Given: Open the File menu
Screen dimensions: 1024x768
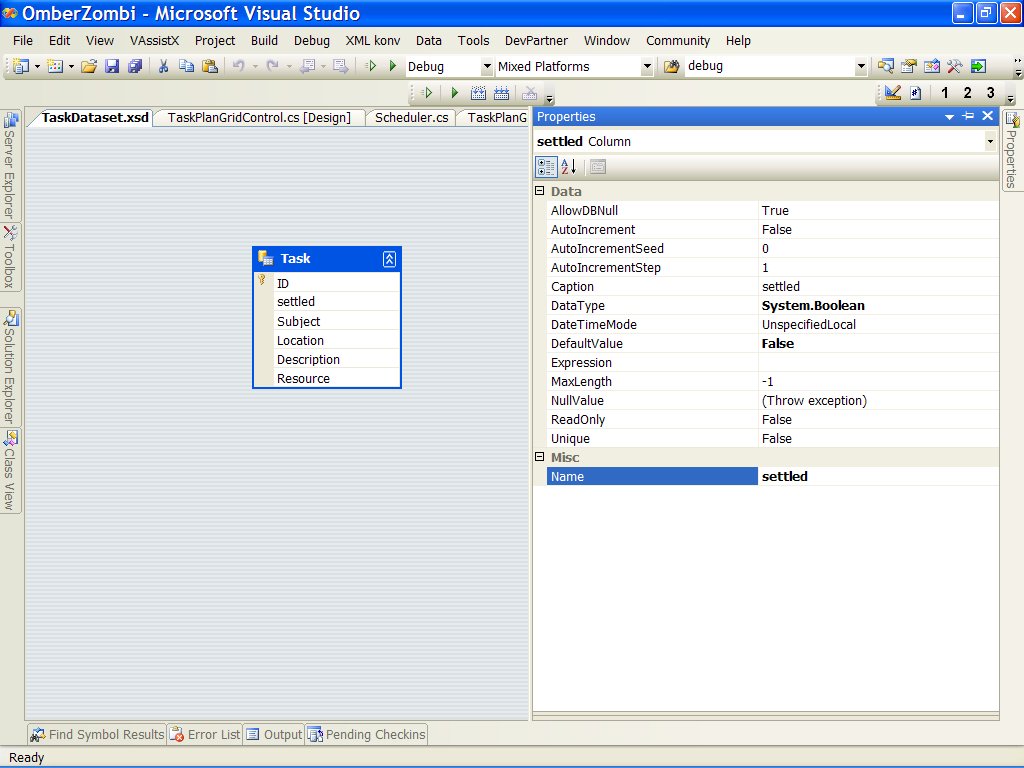Looking at the screenshot, I should [x=23, y=40].
